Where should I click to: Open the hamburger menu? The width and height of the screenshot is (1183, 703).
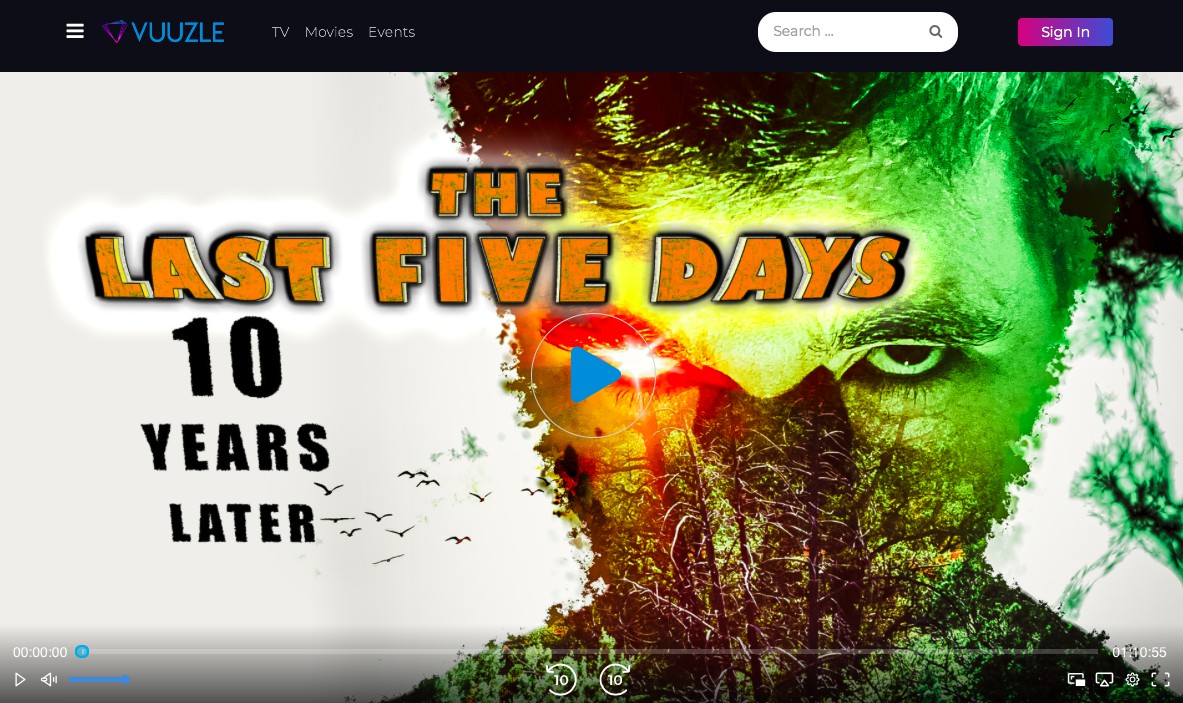coord(75,31)
